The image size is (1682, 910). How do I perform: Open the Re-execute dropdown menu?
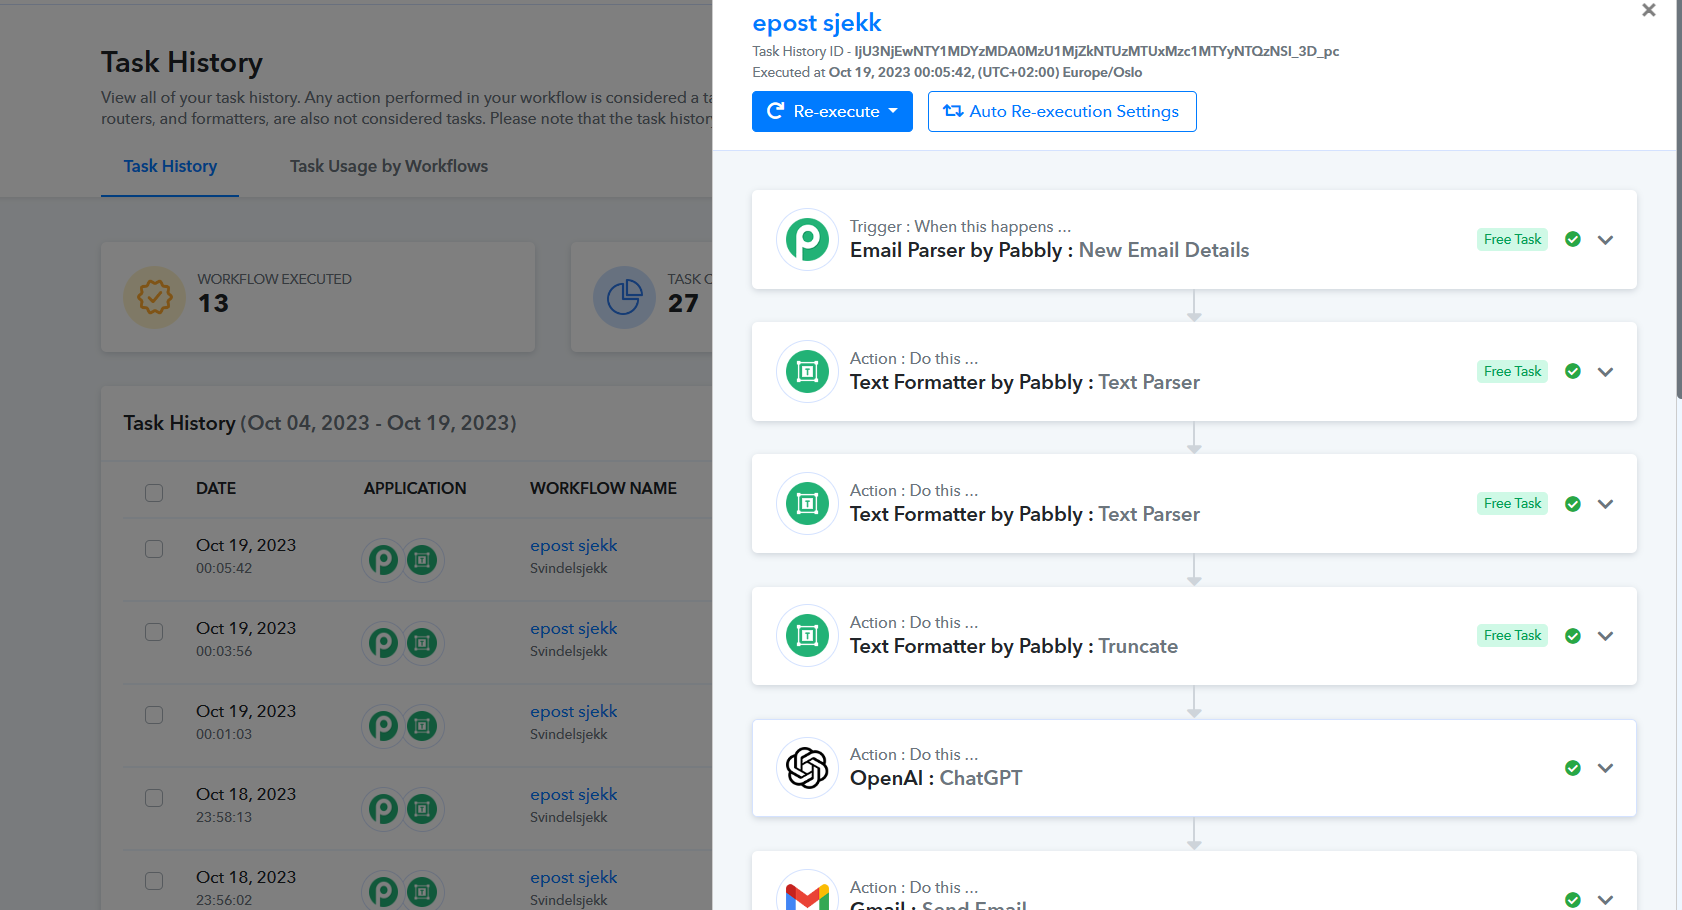coord(832,111)
